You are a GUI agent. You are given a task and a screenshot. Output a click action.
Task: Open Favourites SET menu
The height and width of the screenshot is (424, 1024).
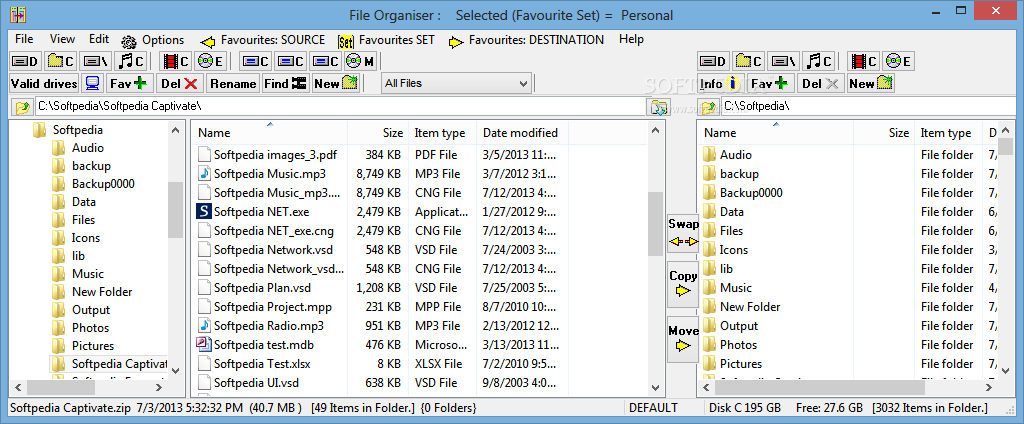point(386,41)
